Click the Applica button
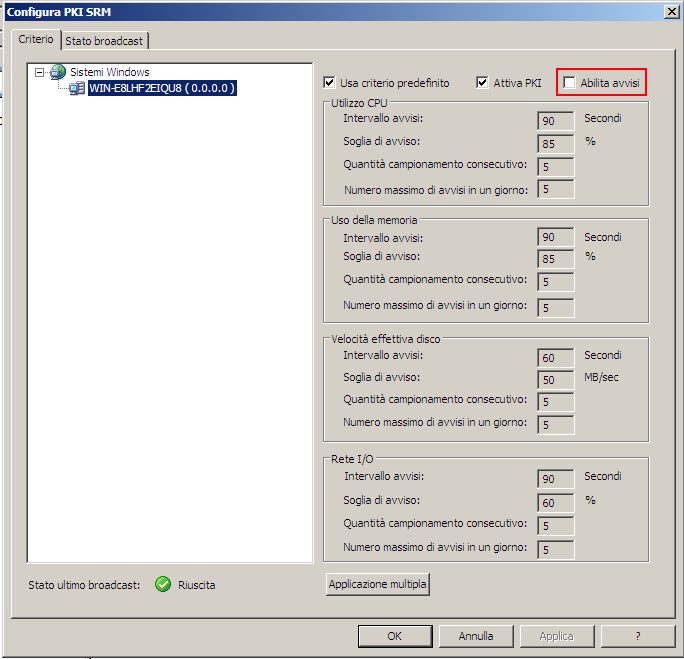The width and height of the screenshot is (684, 659). pyautogui.click(x=557, y=636)
